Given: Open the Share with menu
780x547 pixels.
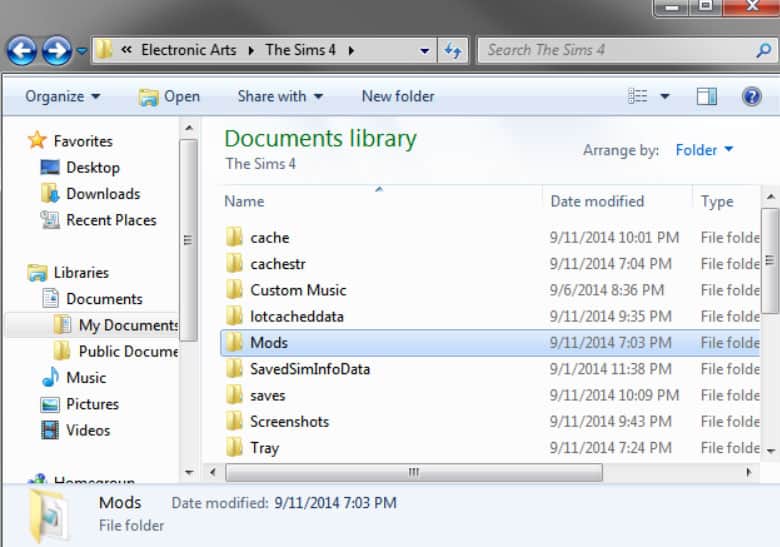Looking at the screenshot, I should pos(280,96).
